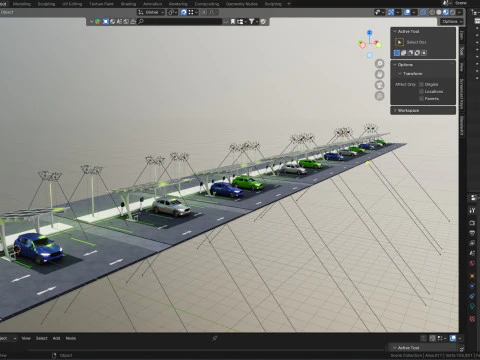The height and width of the screenshot is (360, 480).
Task: Toggle X-ray mode button
Action: pos(423,12)
